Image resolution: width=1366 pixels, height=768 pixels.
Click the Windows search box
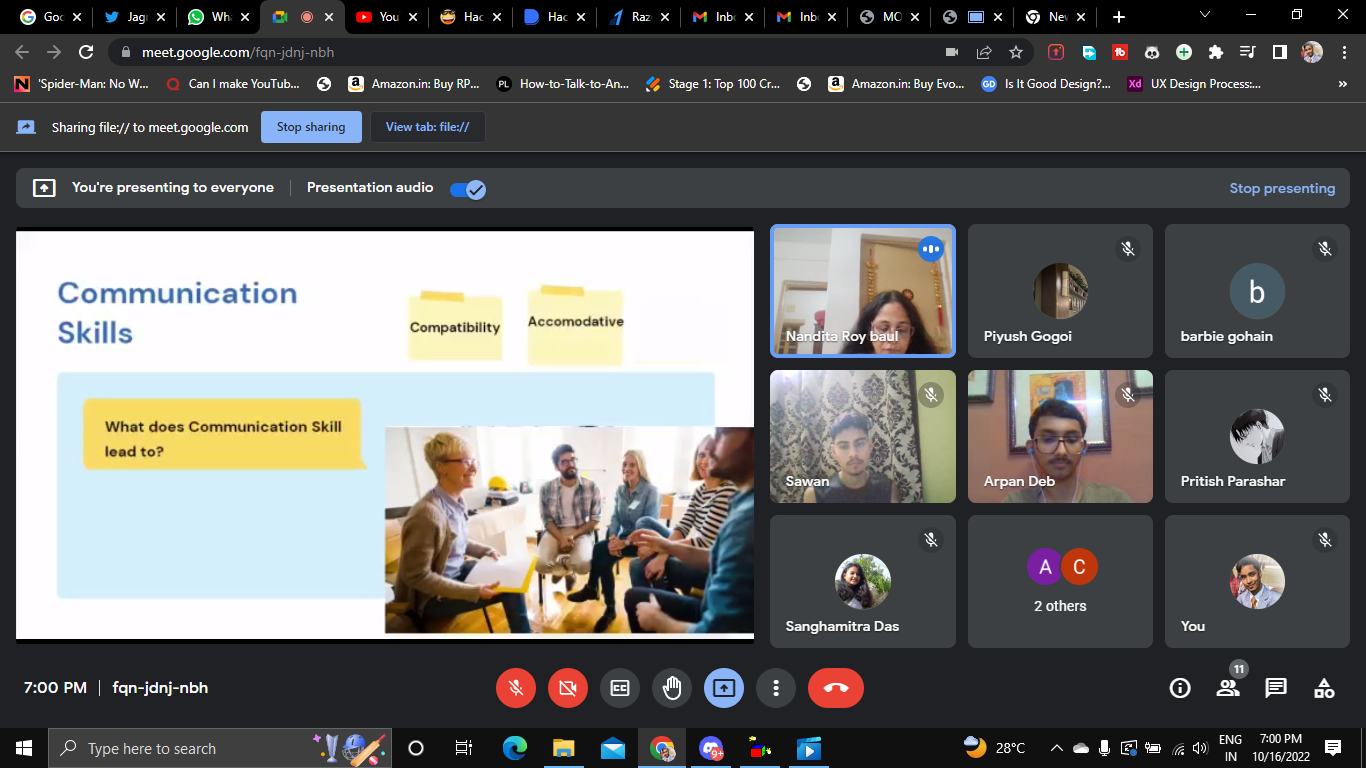(x=190, y=748)
